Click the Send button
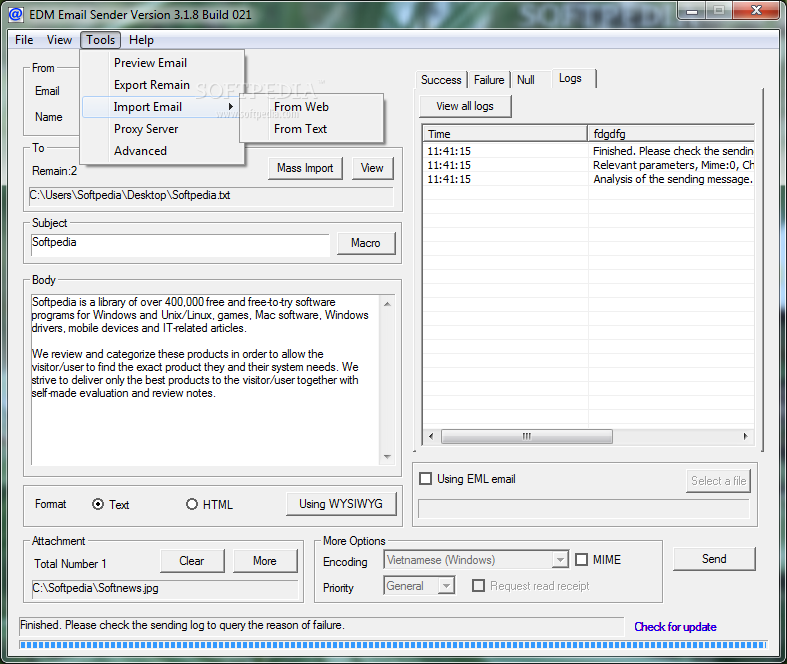This screenshot has height=664, width=787. (x=714, y=559)
